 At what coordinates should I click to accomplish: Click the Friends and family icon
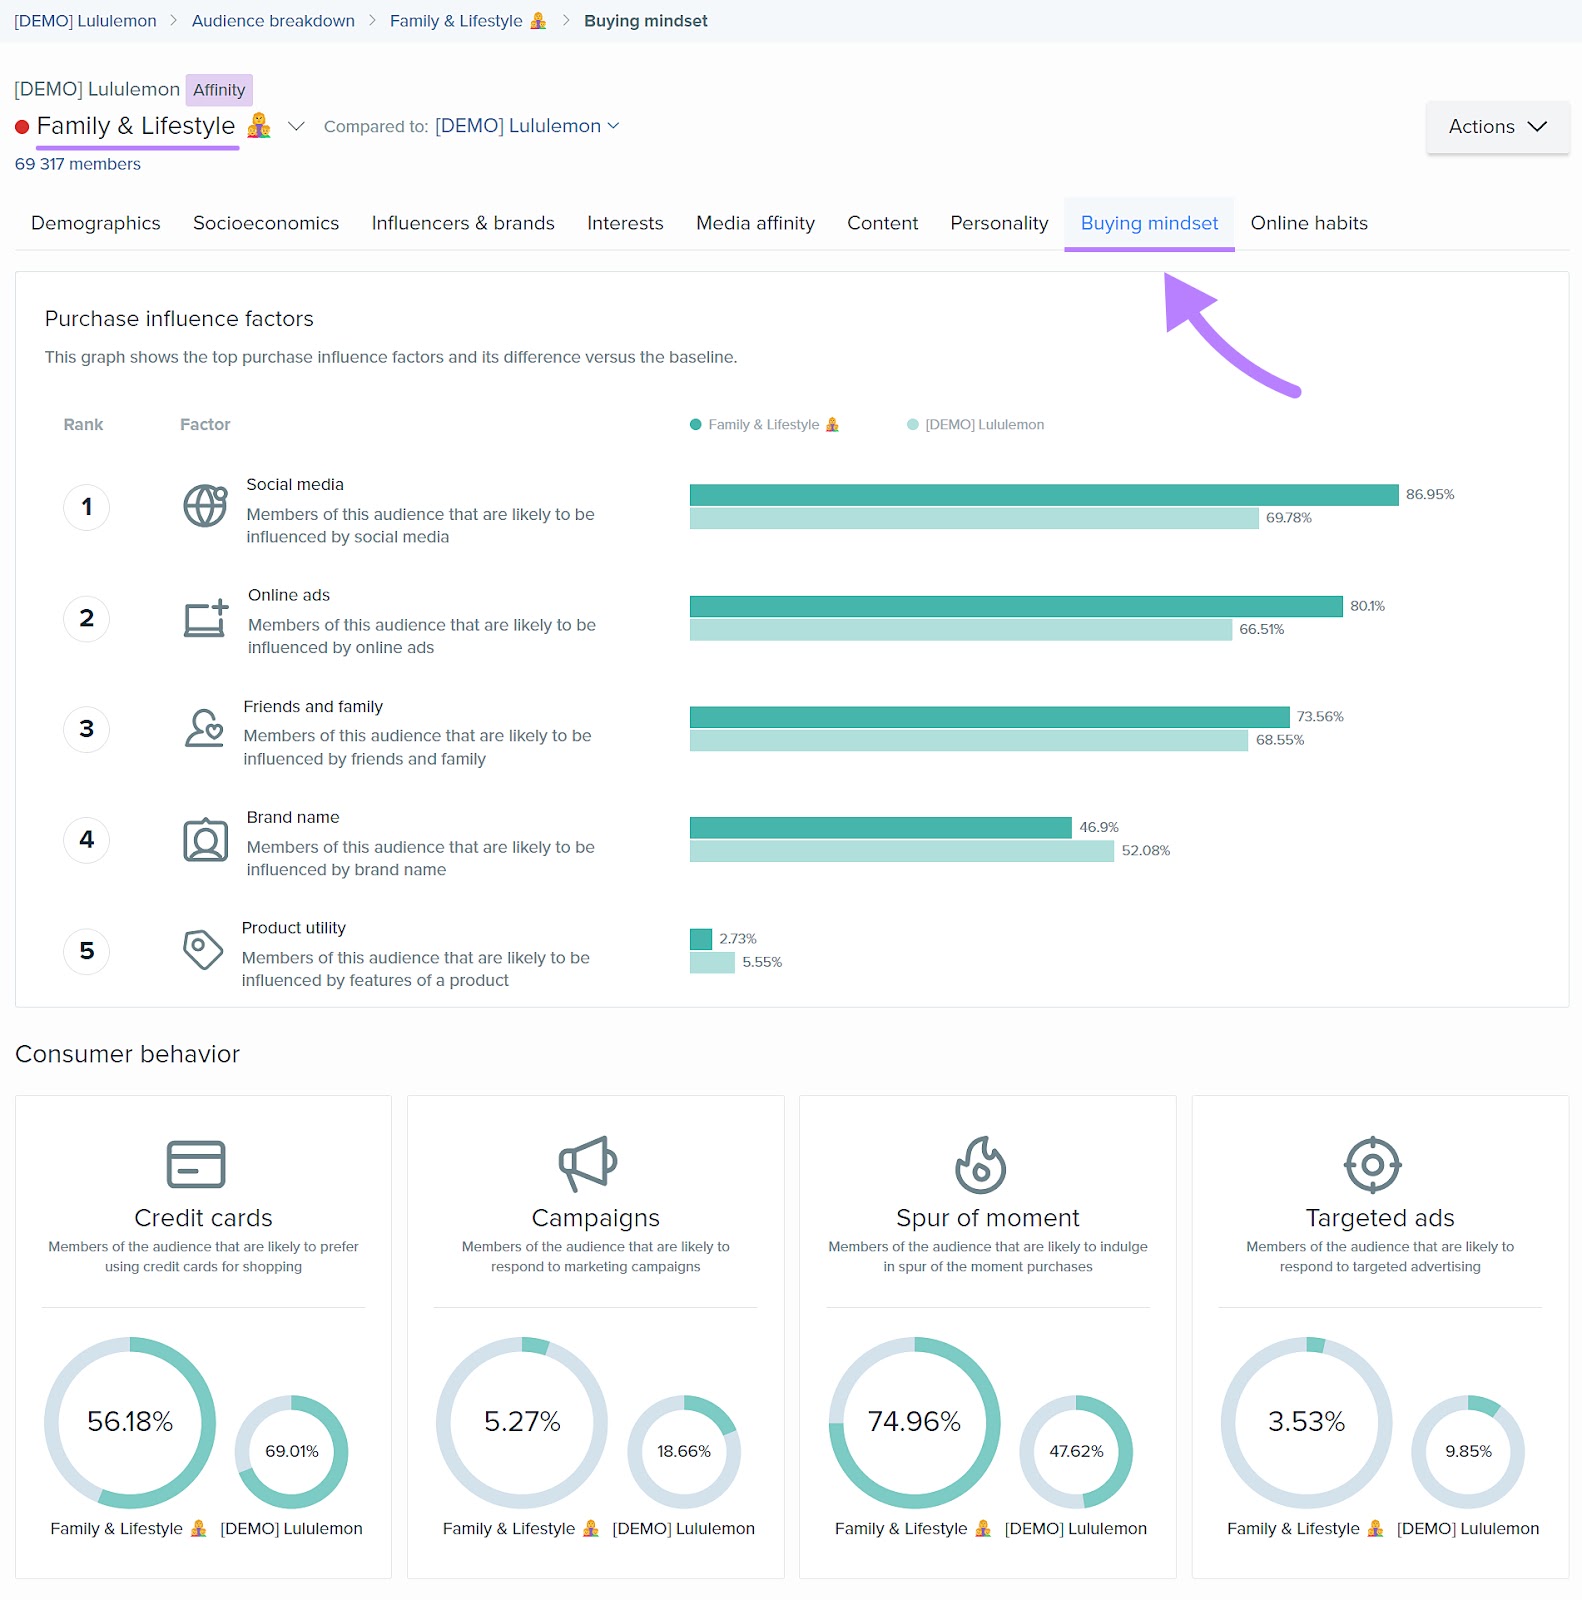[x=204, y=728]
